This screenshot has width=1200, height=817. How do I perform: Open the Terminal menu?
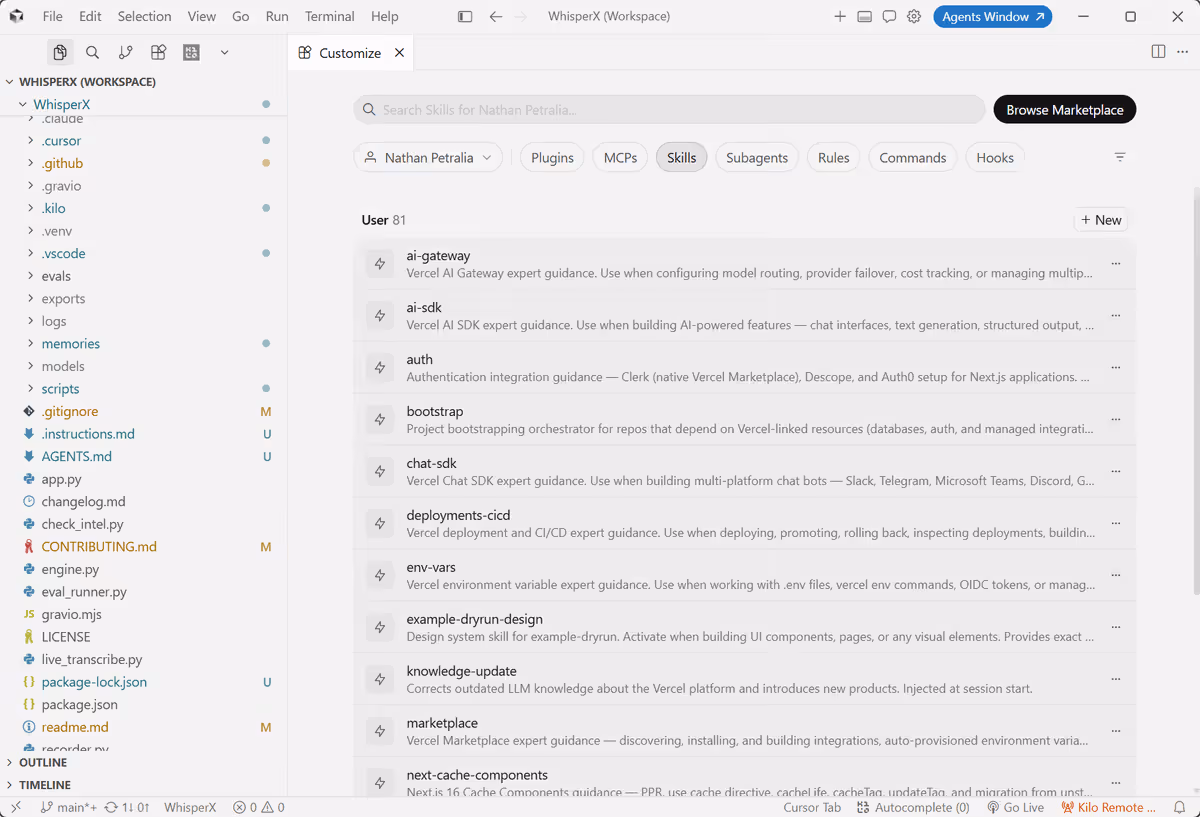click(330, 16)
